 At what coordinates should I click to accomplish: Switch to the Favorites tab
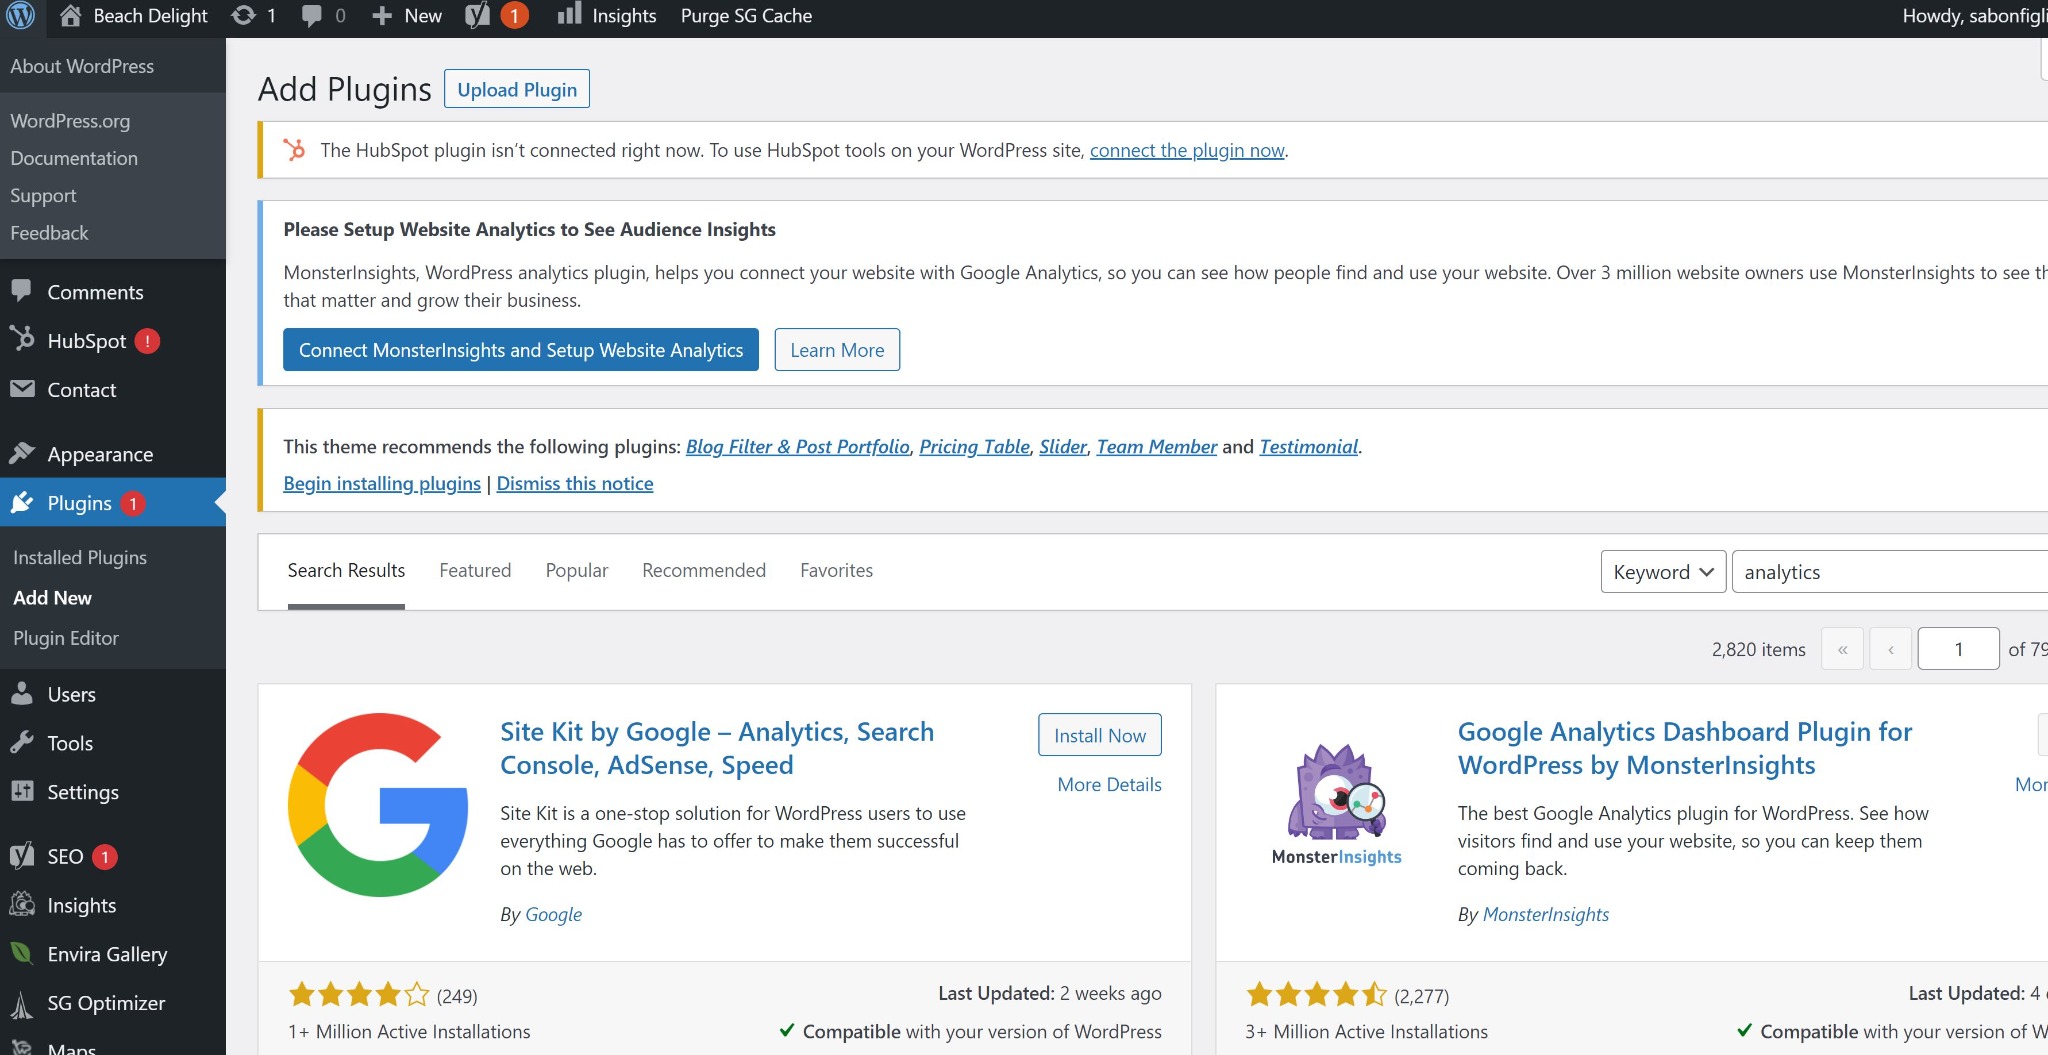pos(836,570)
